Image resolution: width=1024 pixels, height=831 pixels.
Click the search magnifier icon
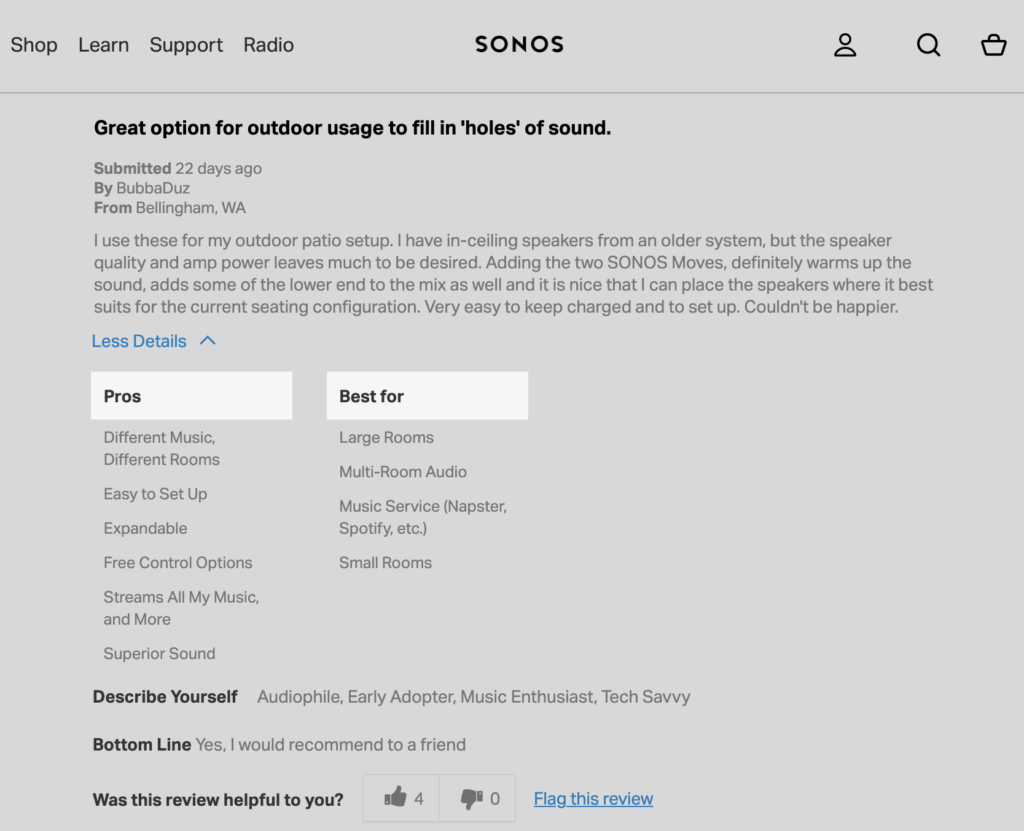coord(928,45)
